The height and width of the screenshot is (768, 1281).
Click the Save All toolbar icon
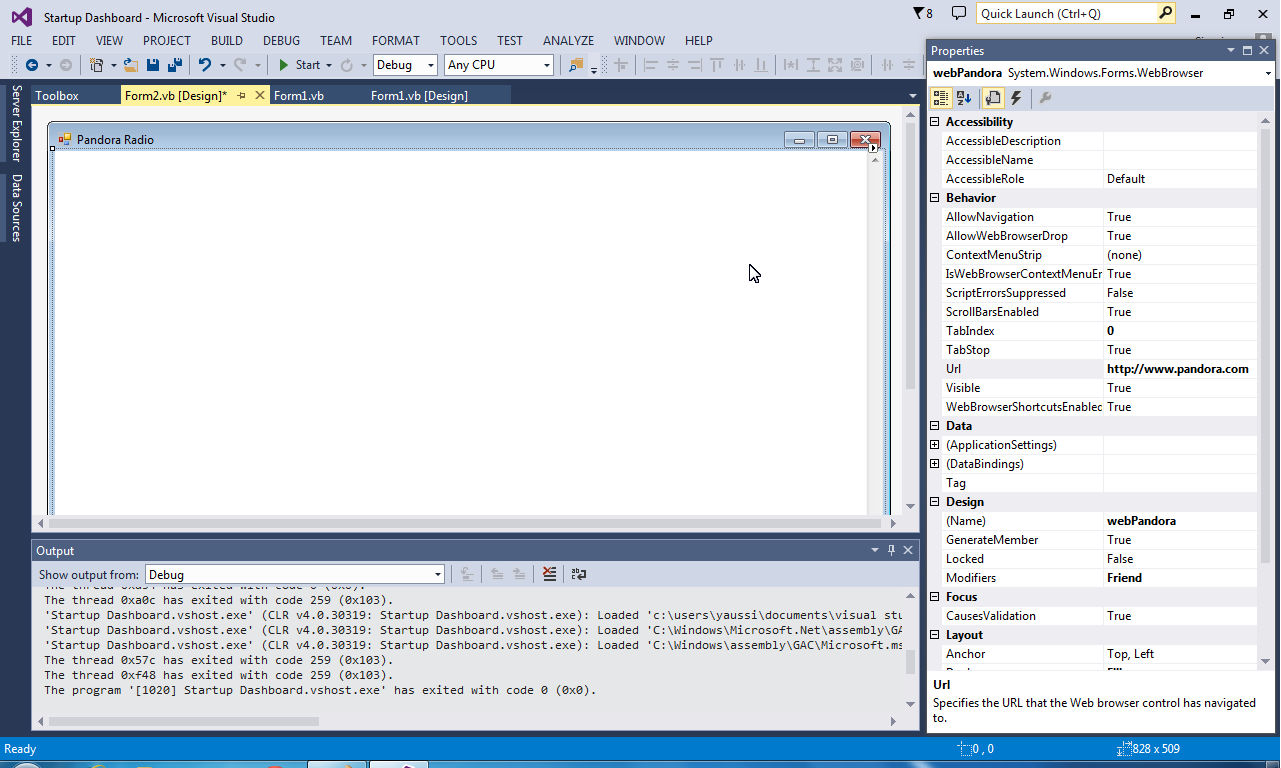(174, 65)
